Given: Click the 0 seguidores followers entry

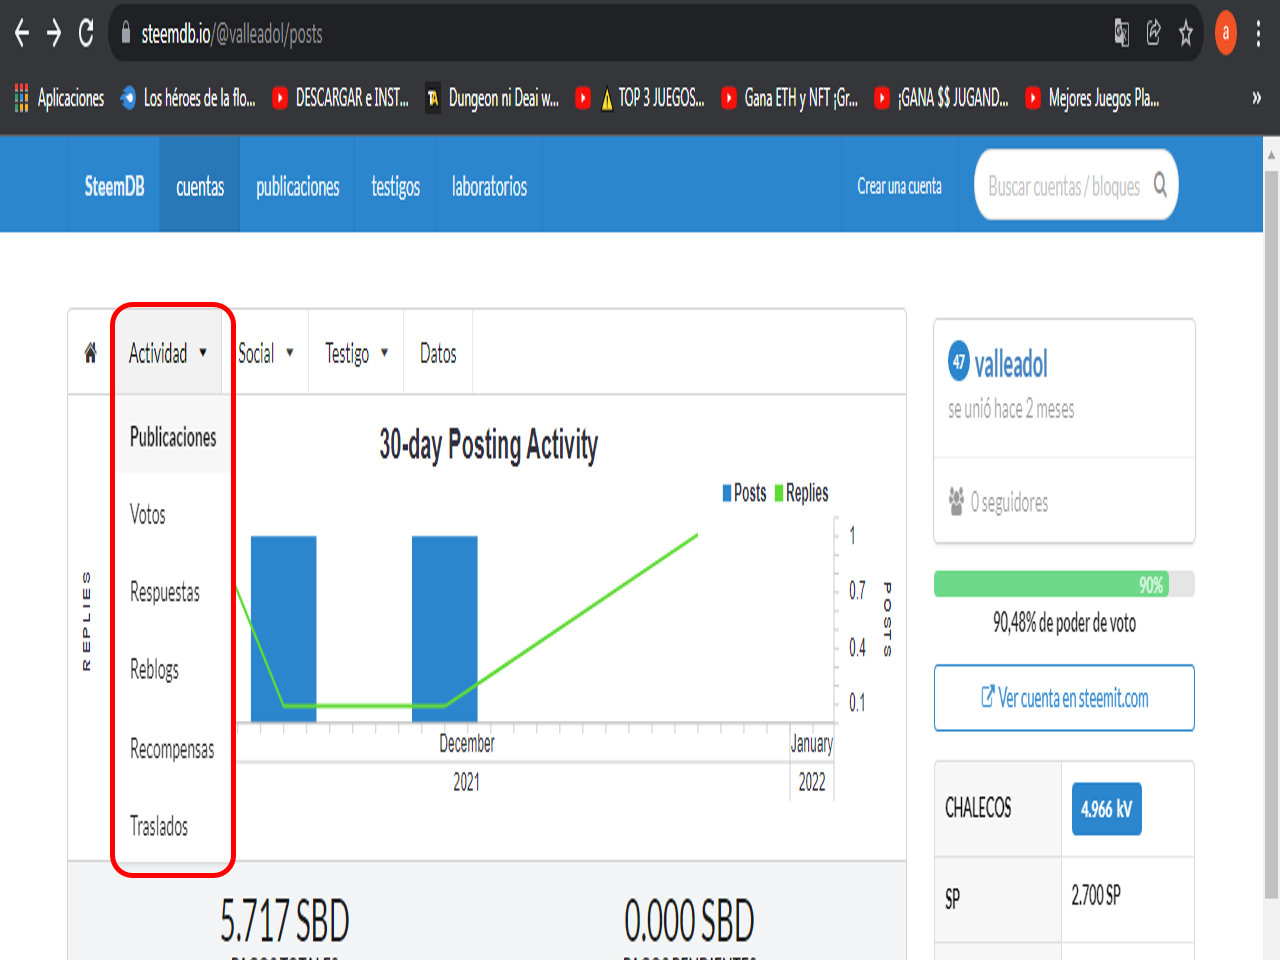Looking at the screenshot, I should [999, 502].
